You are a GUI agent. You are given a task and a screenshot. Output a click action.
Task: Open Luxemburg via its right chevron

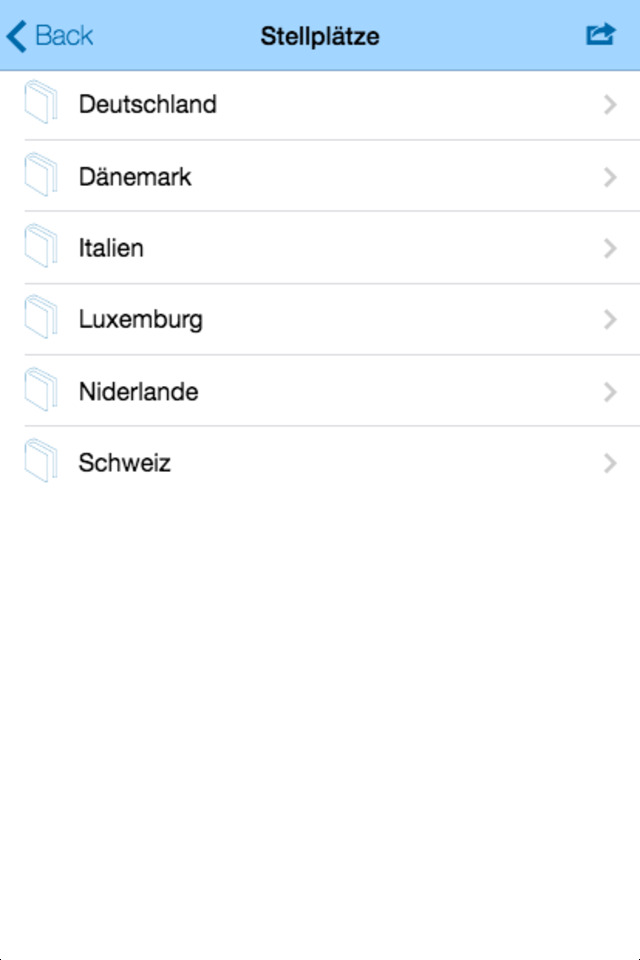pyautogui.click(x=610, y=320)
